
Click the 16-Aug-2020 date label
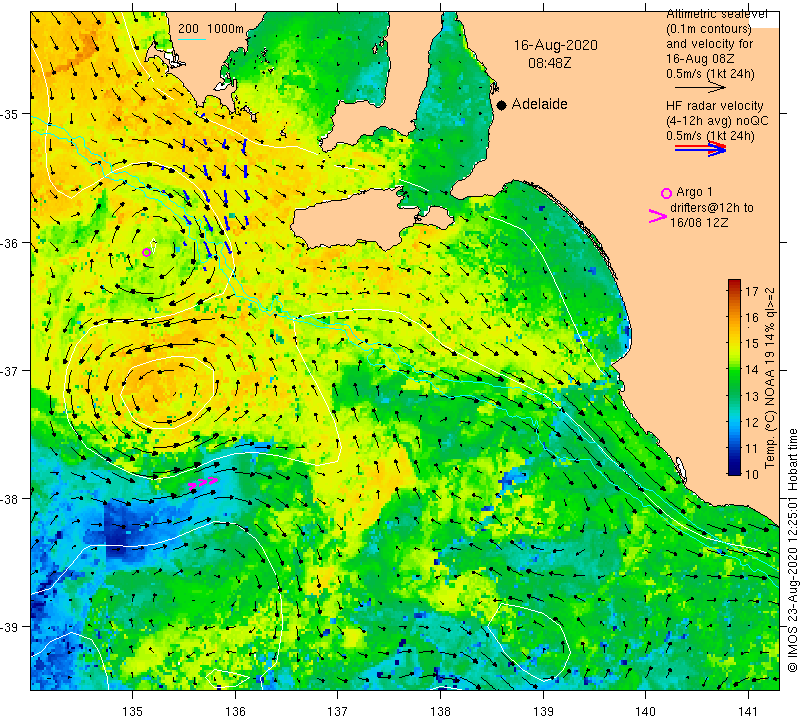click(555, 45)
